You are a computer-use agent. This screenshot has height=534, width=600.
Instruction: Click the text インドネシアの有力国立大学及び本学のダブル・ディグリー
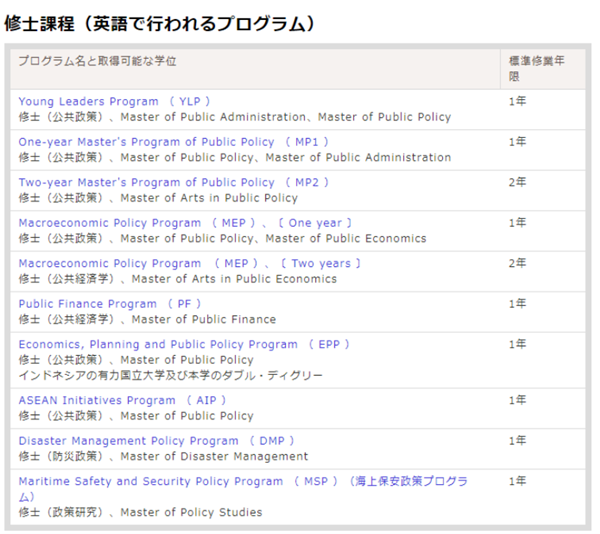[170, 375]
